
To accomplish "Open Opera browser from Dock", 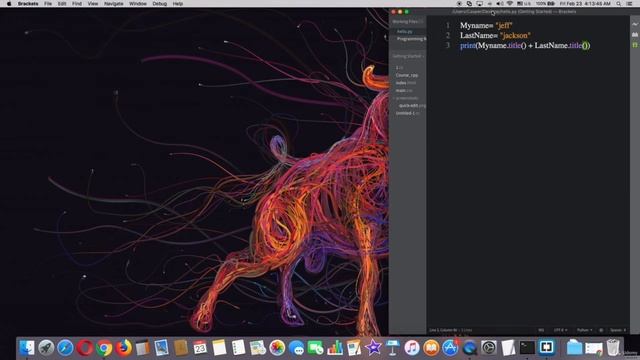I will [84, 348].
